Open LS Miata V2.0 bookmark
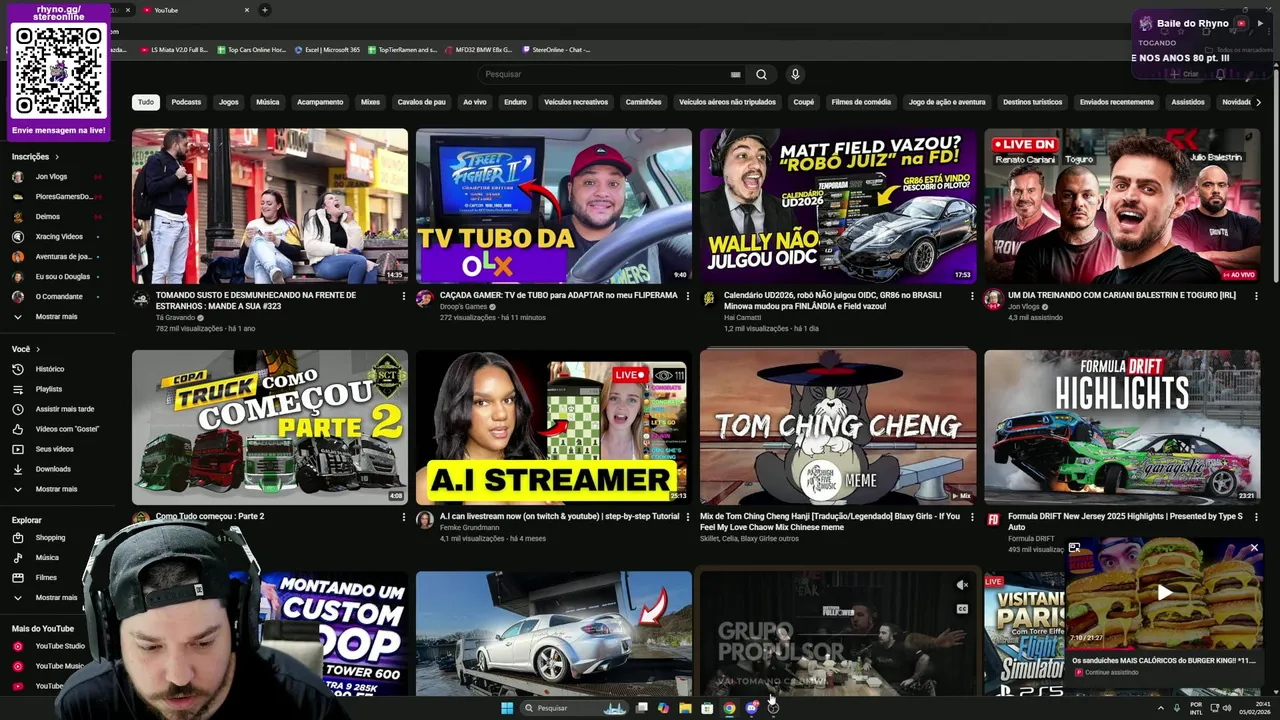This screenshot has width=1280, height=720. pos(174,49)
